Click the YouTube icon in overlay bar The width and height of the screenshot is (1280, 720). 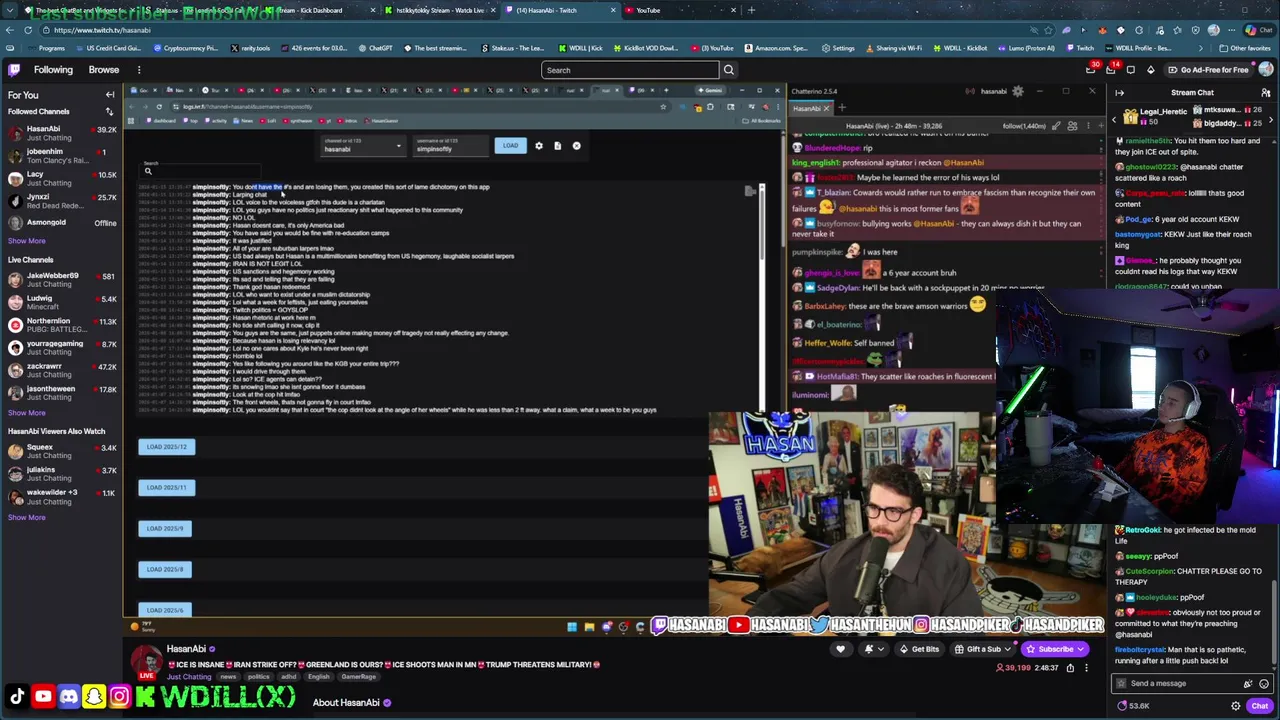point(43,696)
